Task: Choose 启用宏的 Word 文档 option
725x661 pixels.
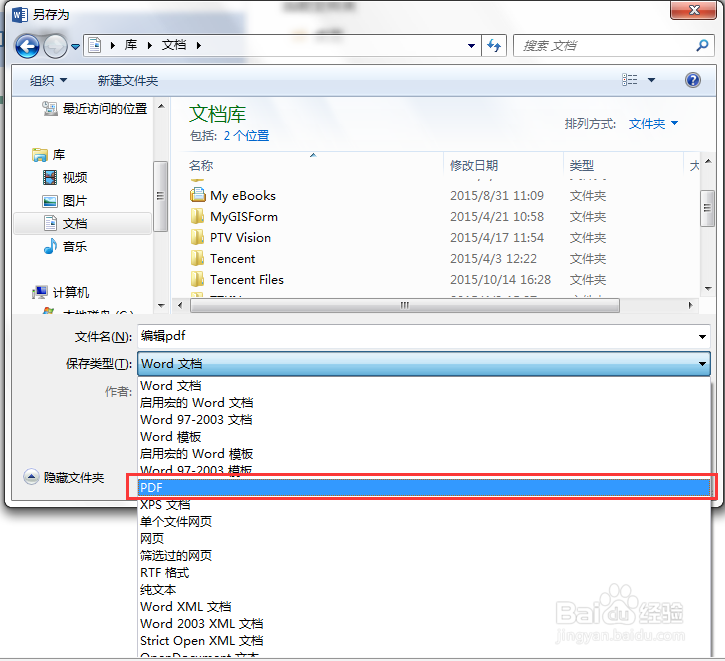Action: coord(424,403)
